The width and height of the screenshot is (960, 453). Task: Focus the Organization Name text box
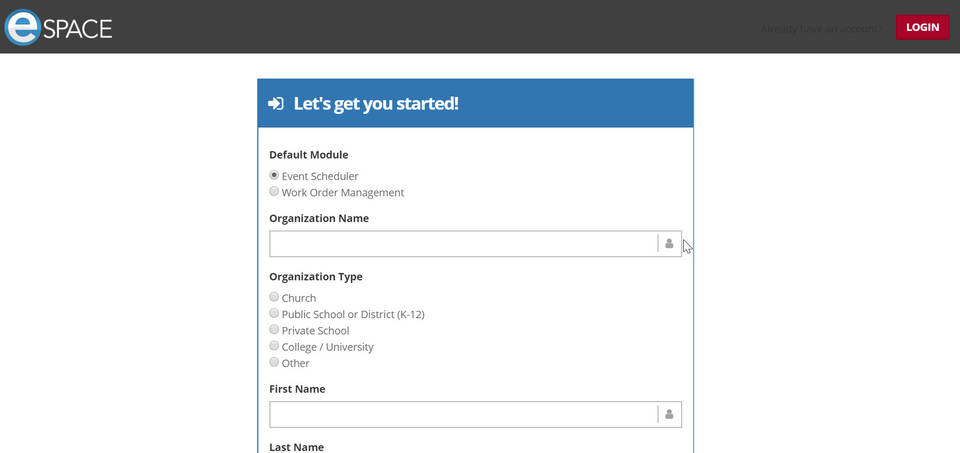click(x=462, y=244)
